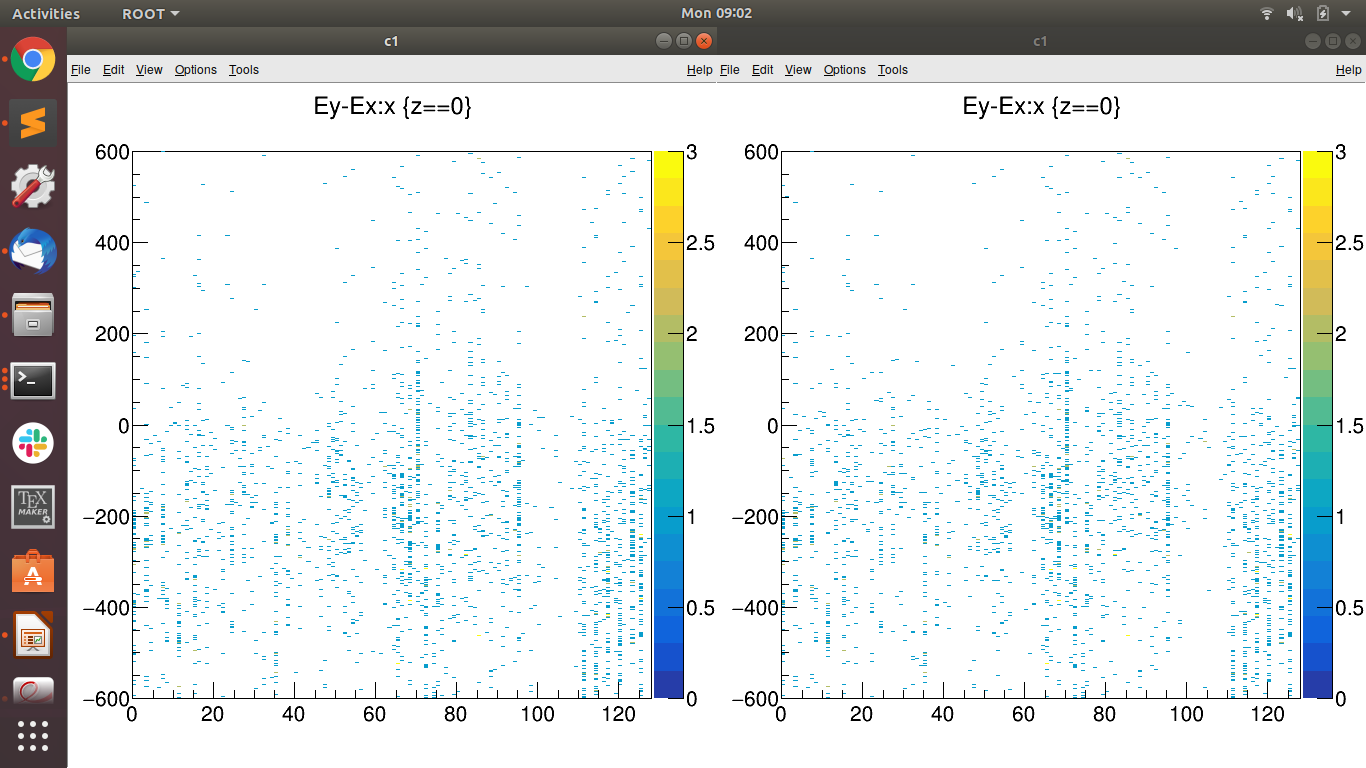Select the right plot title Ey-Ex:x {z==0}
The image size is (1366, 768).
[x=1041, y=107]
